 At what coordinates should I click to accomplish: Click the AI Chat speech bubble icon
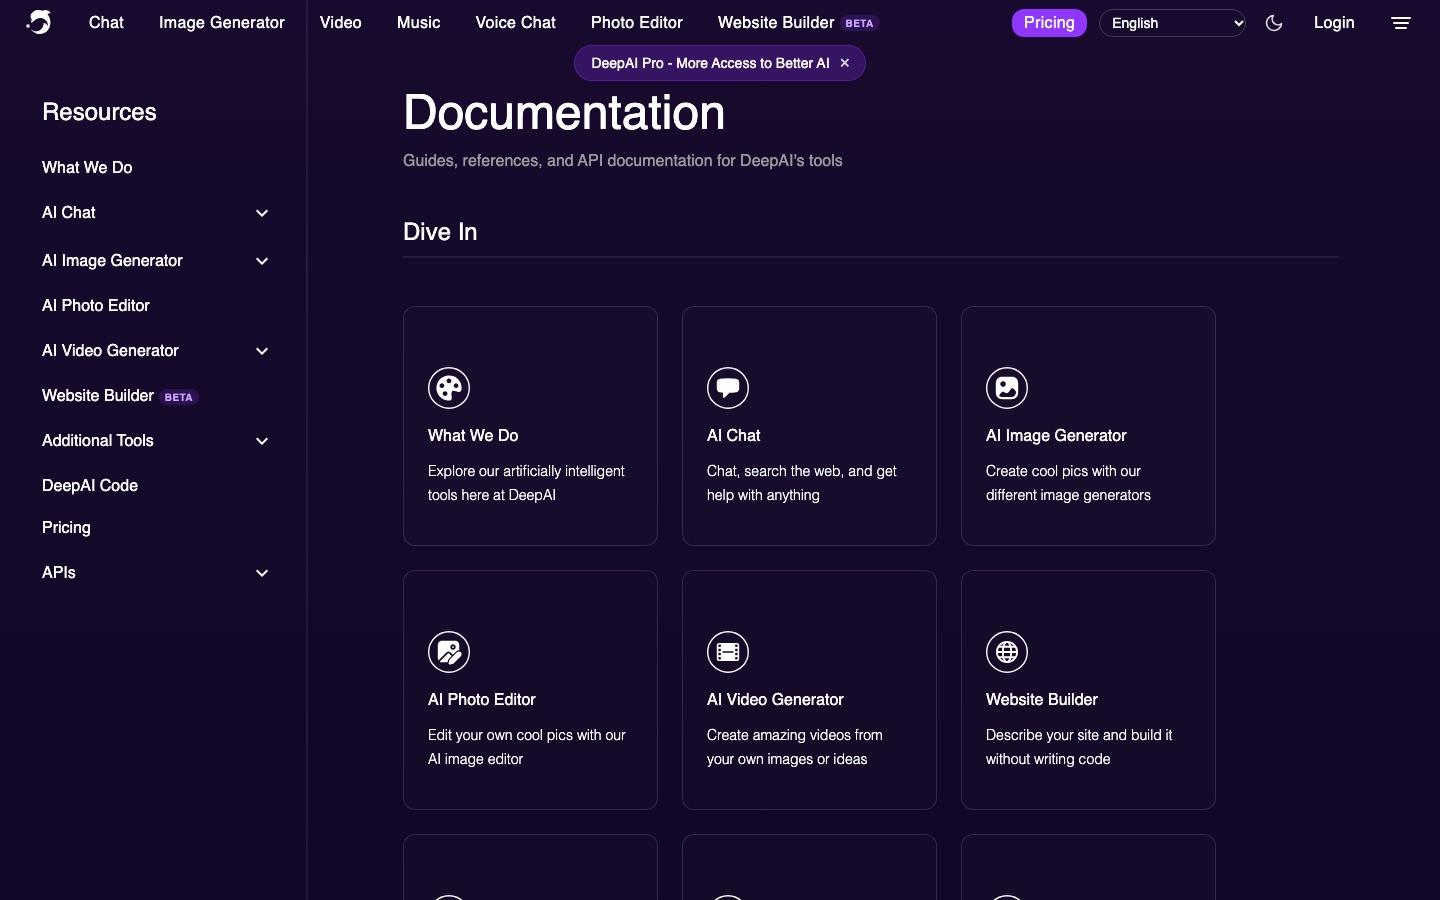pos(728,388)
